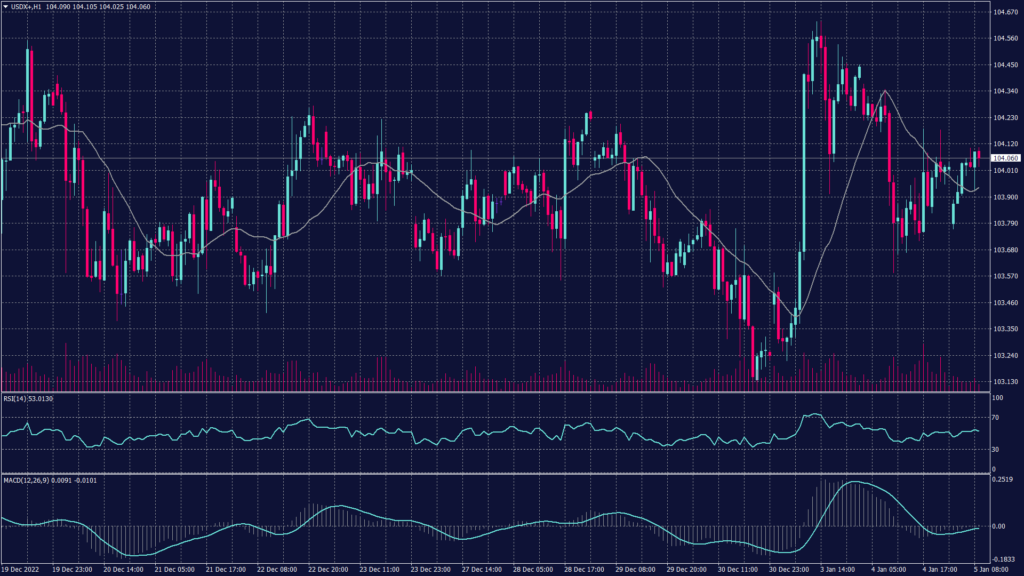Click the 104.010 price axis label
The width and height of the screenshot is (1024, 576).
(1002, 171)
